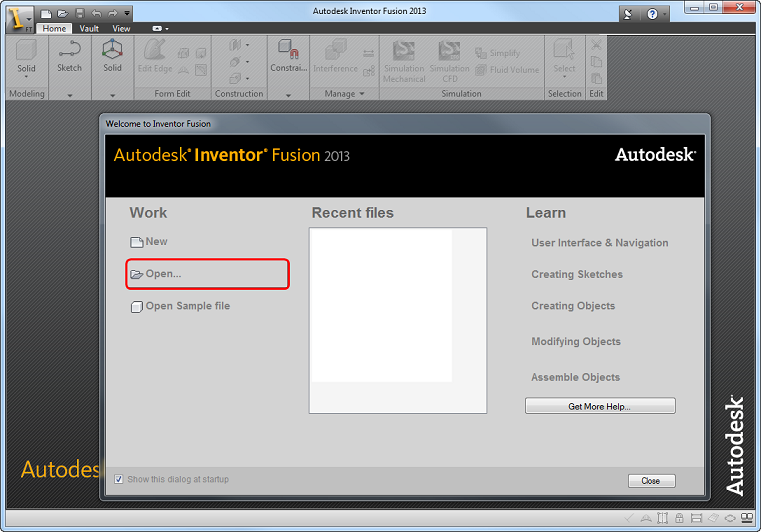Click the rightmost split-view icon in status bar
Image resolution: width=761 pixels, height=532 pixels.
pyautogui.click(x=747, y=518)
